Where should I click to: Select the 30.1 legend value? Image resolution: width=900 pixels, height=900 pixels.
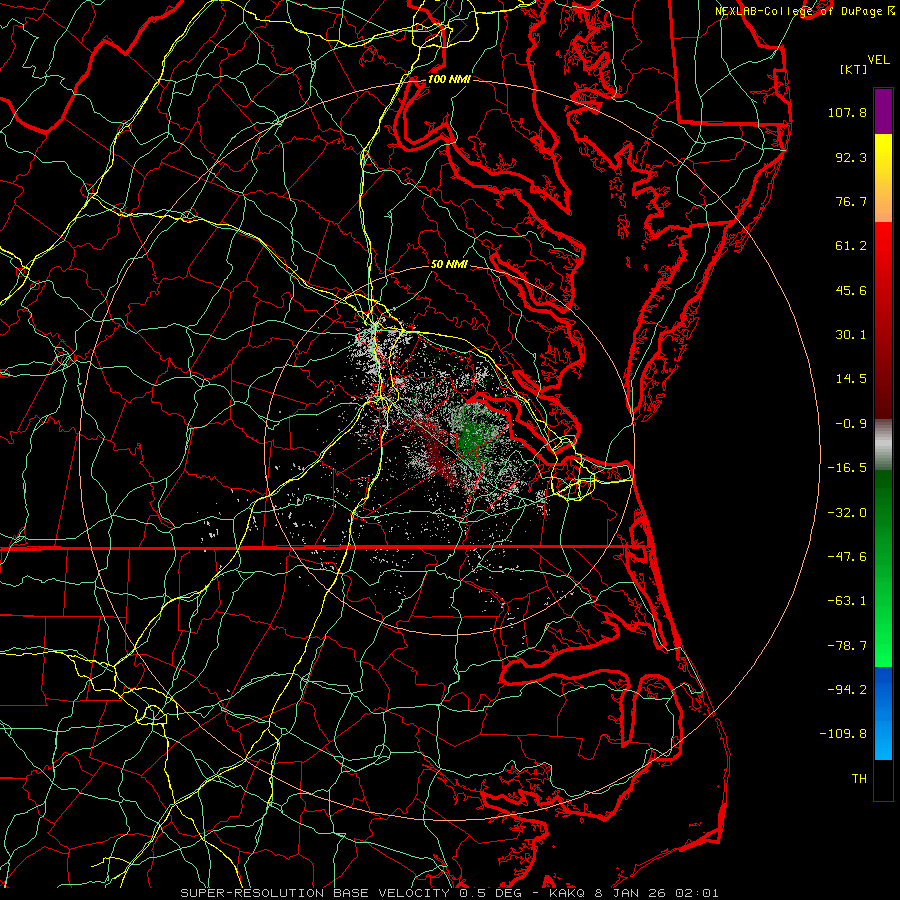coord(851,335)
